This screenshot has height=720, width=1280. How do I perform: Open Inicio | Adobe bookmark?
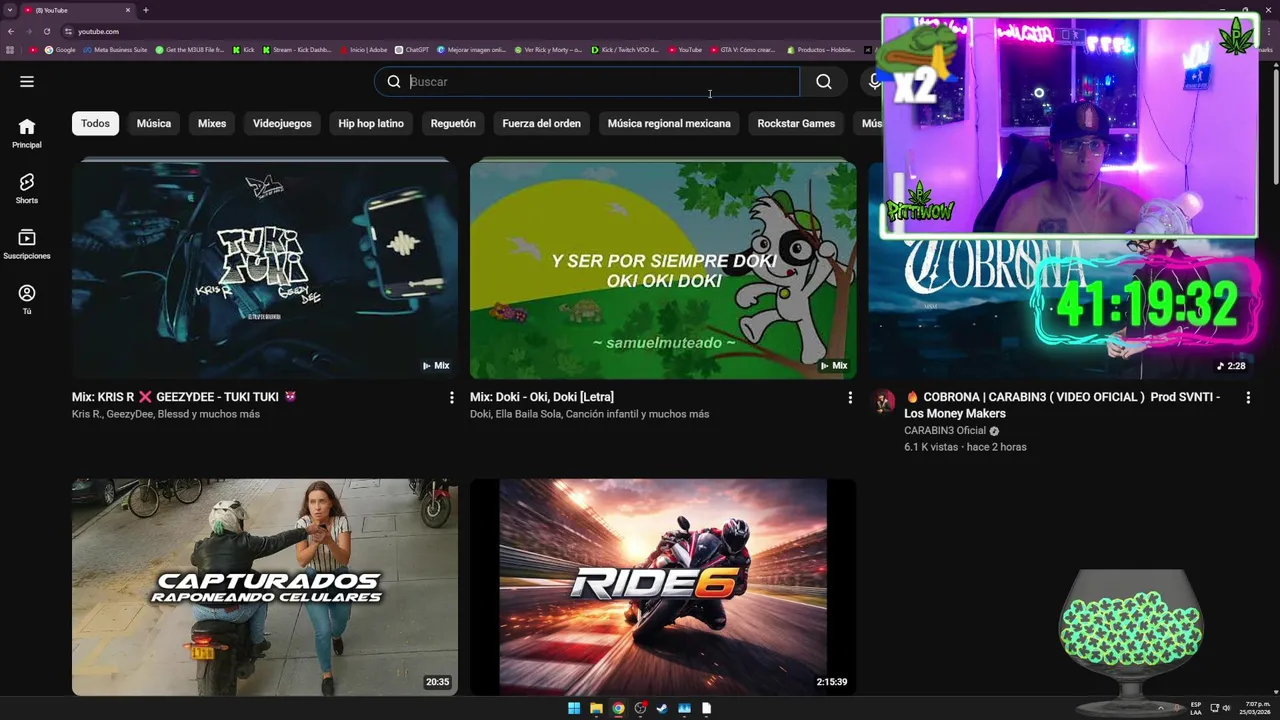[x=363, y=50]
